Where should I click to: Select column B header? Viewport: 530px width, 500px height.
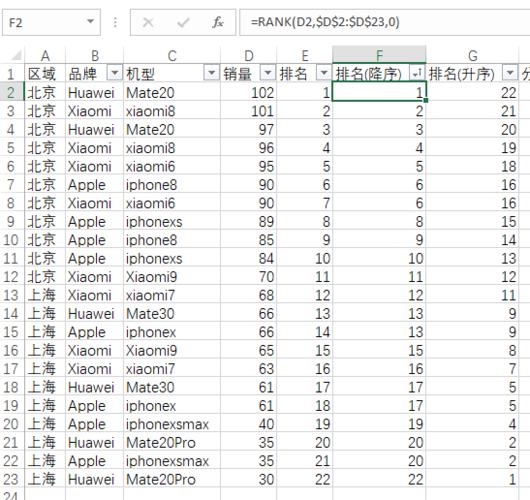pyautogui.click(x=94, y=55)
